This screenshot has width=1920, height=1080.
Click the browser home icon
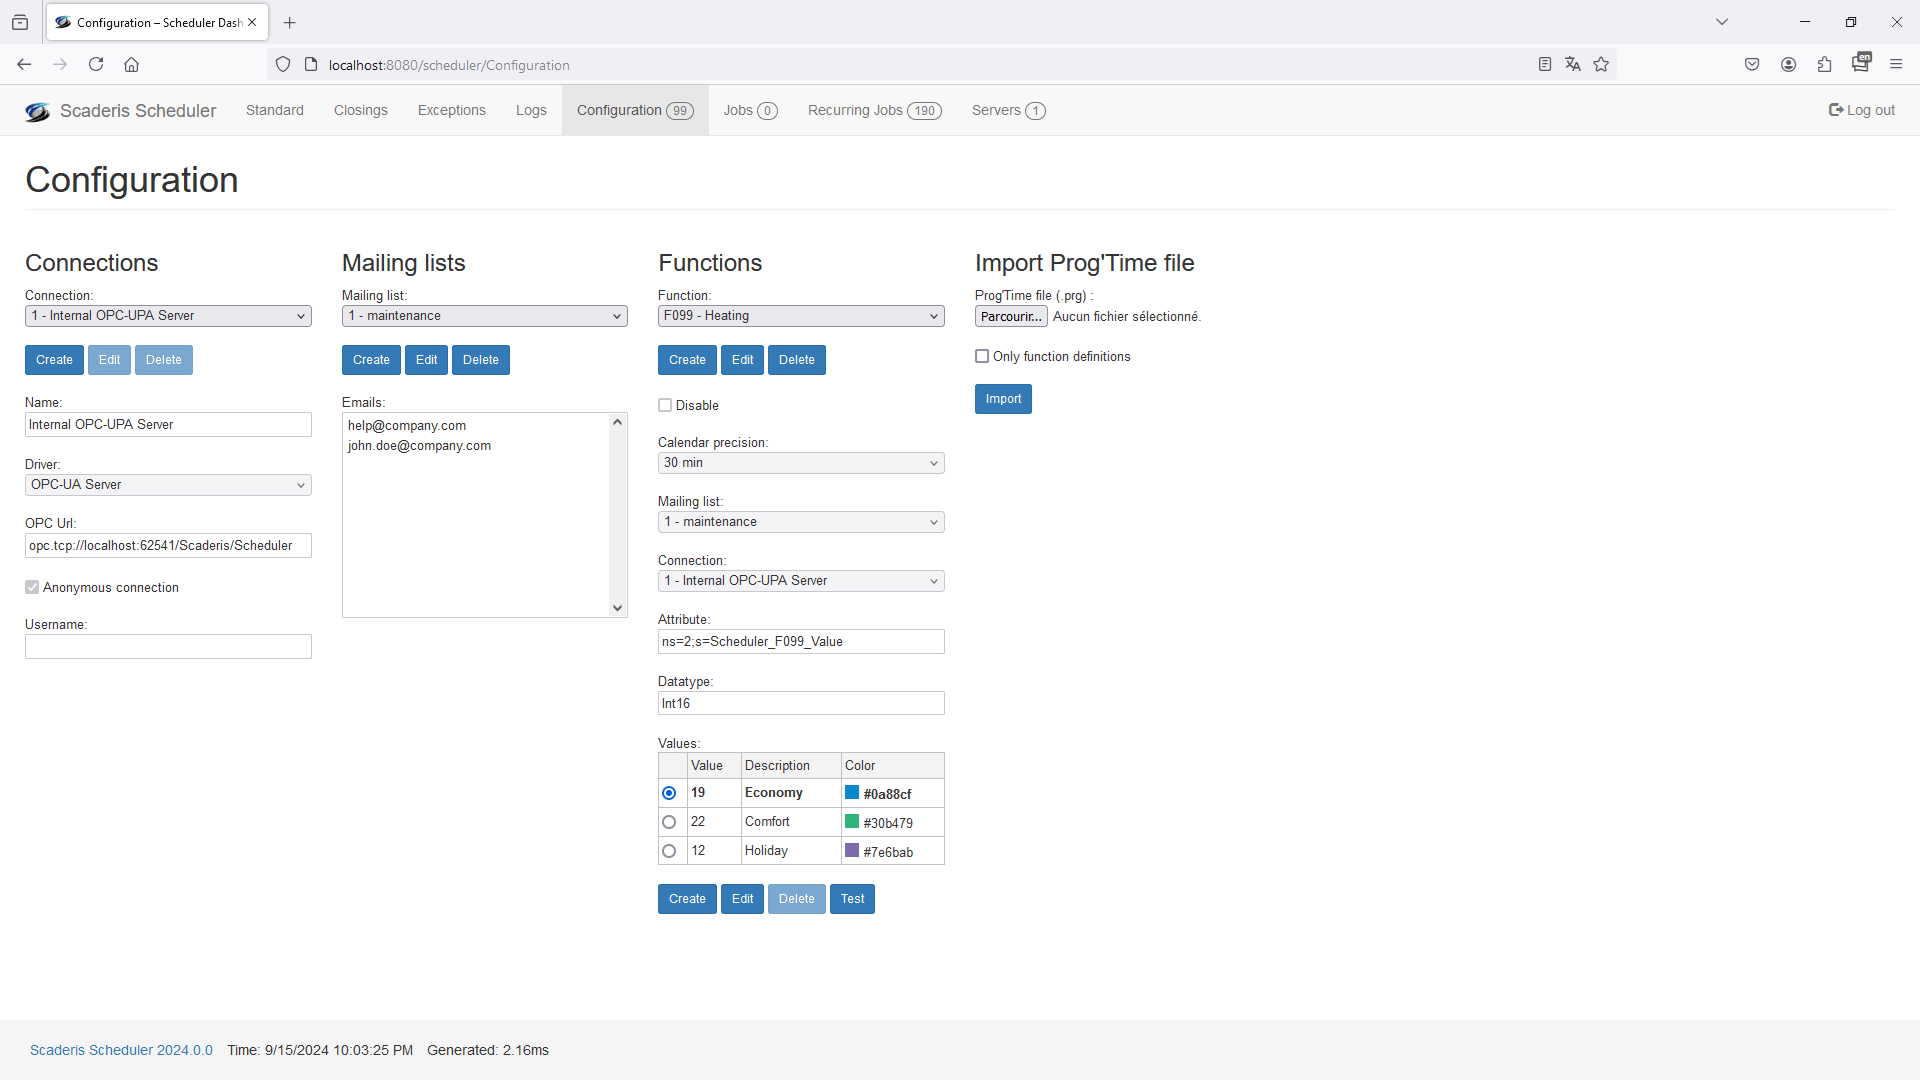131,65
